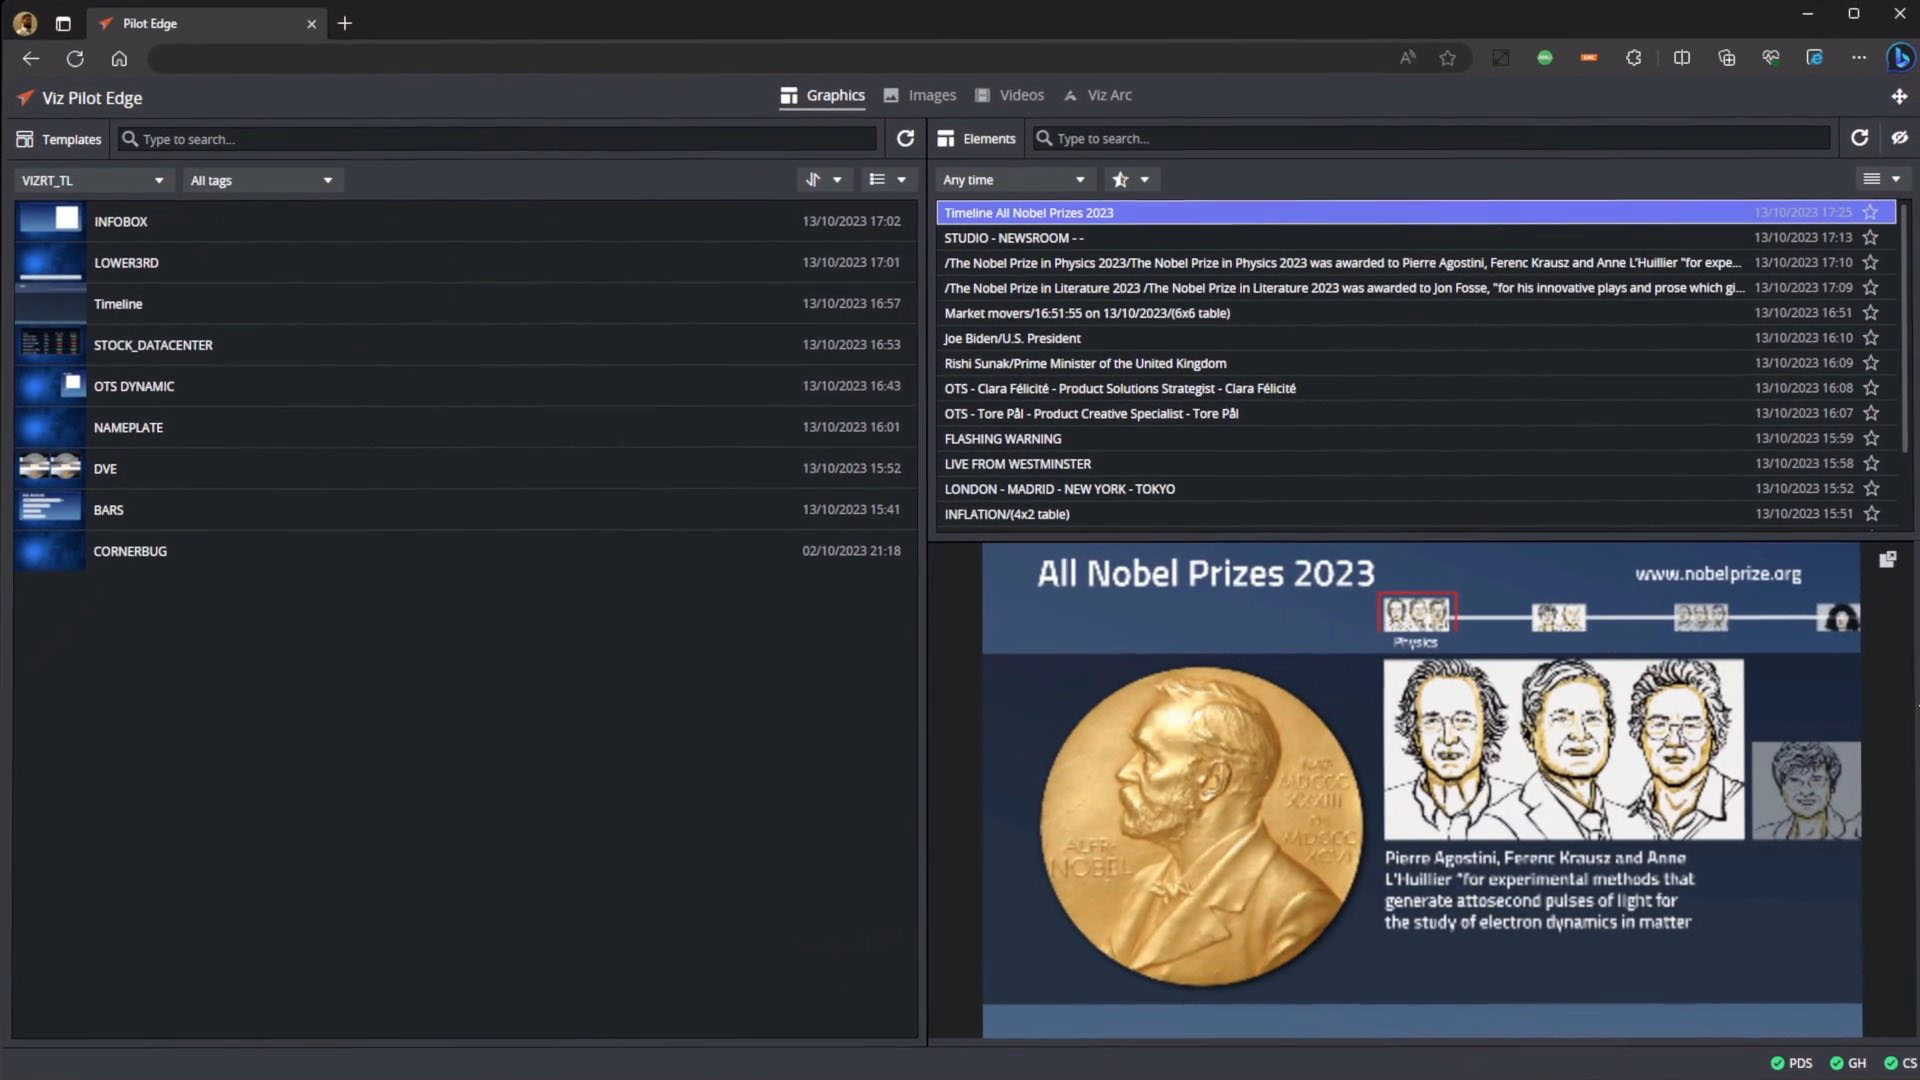1920x1080 pixels.
Task: Go back in the browser
Action: [31, 58]
